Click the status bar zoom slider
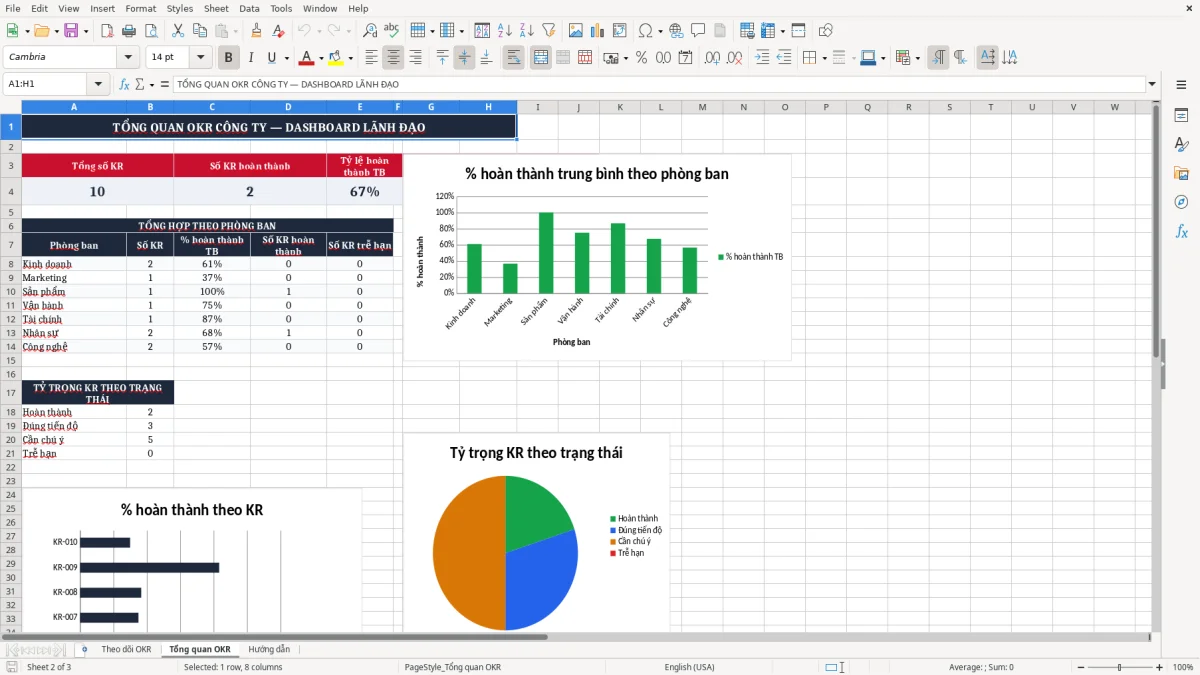This screenshot has height=675, width=1200. pos(1120,667)
